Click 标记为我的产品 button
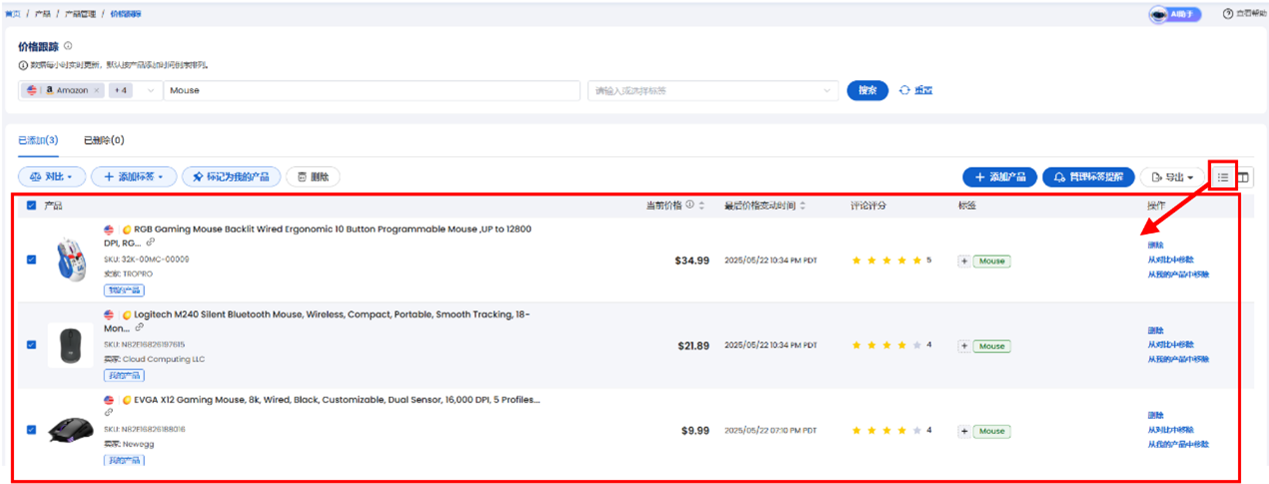Viewport: 1269px width, 484px height. click(231, 177)
